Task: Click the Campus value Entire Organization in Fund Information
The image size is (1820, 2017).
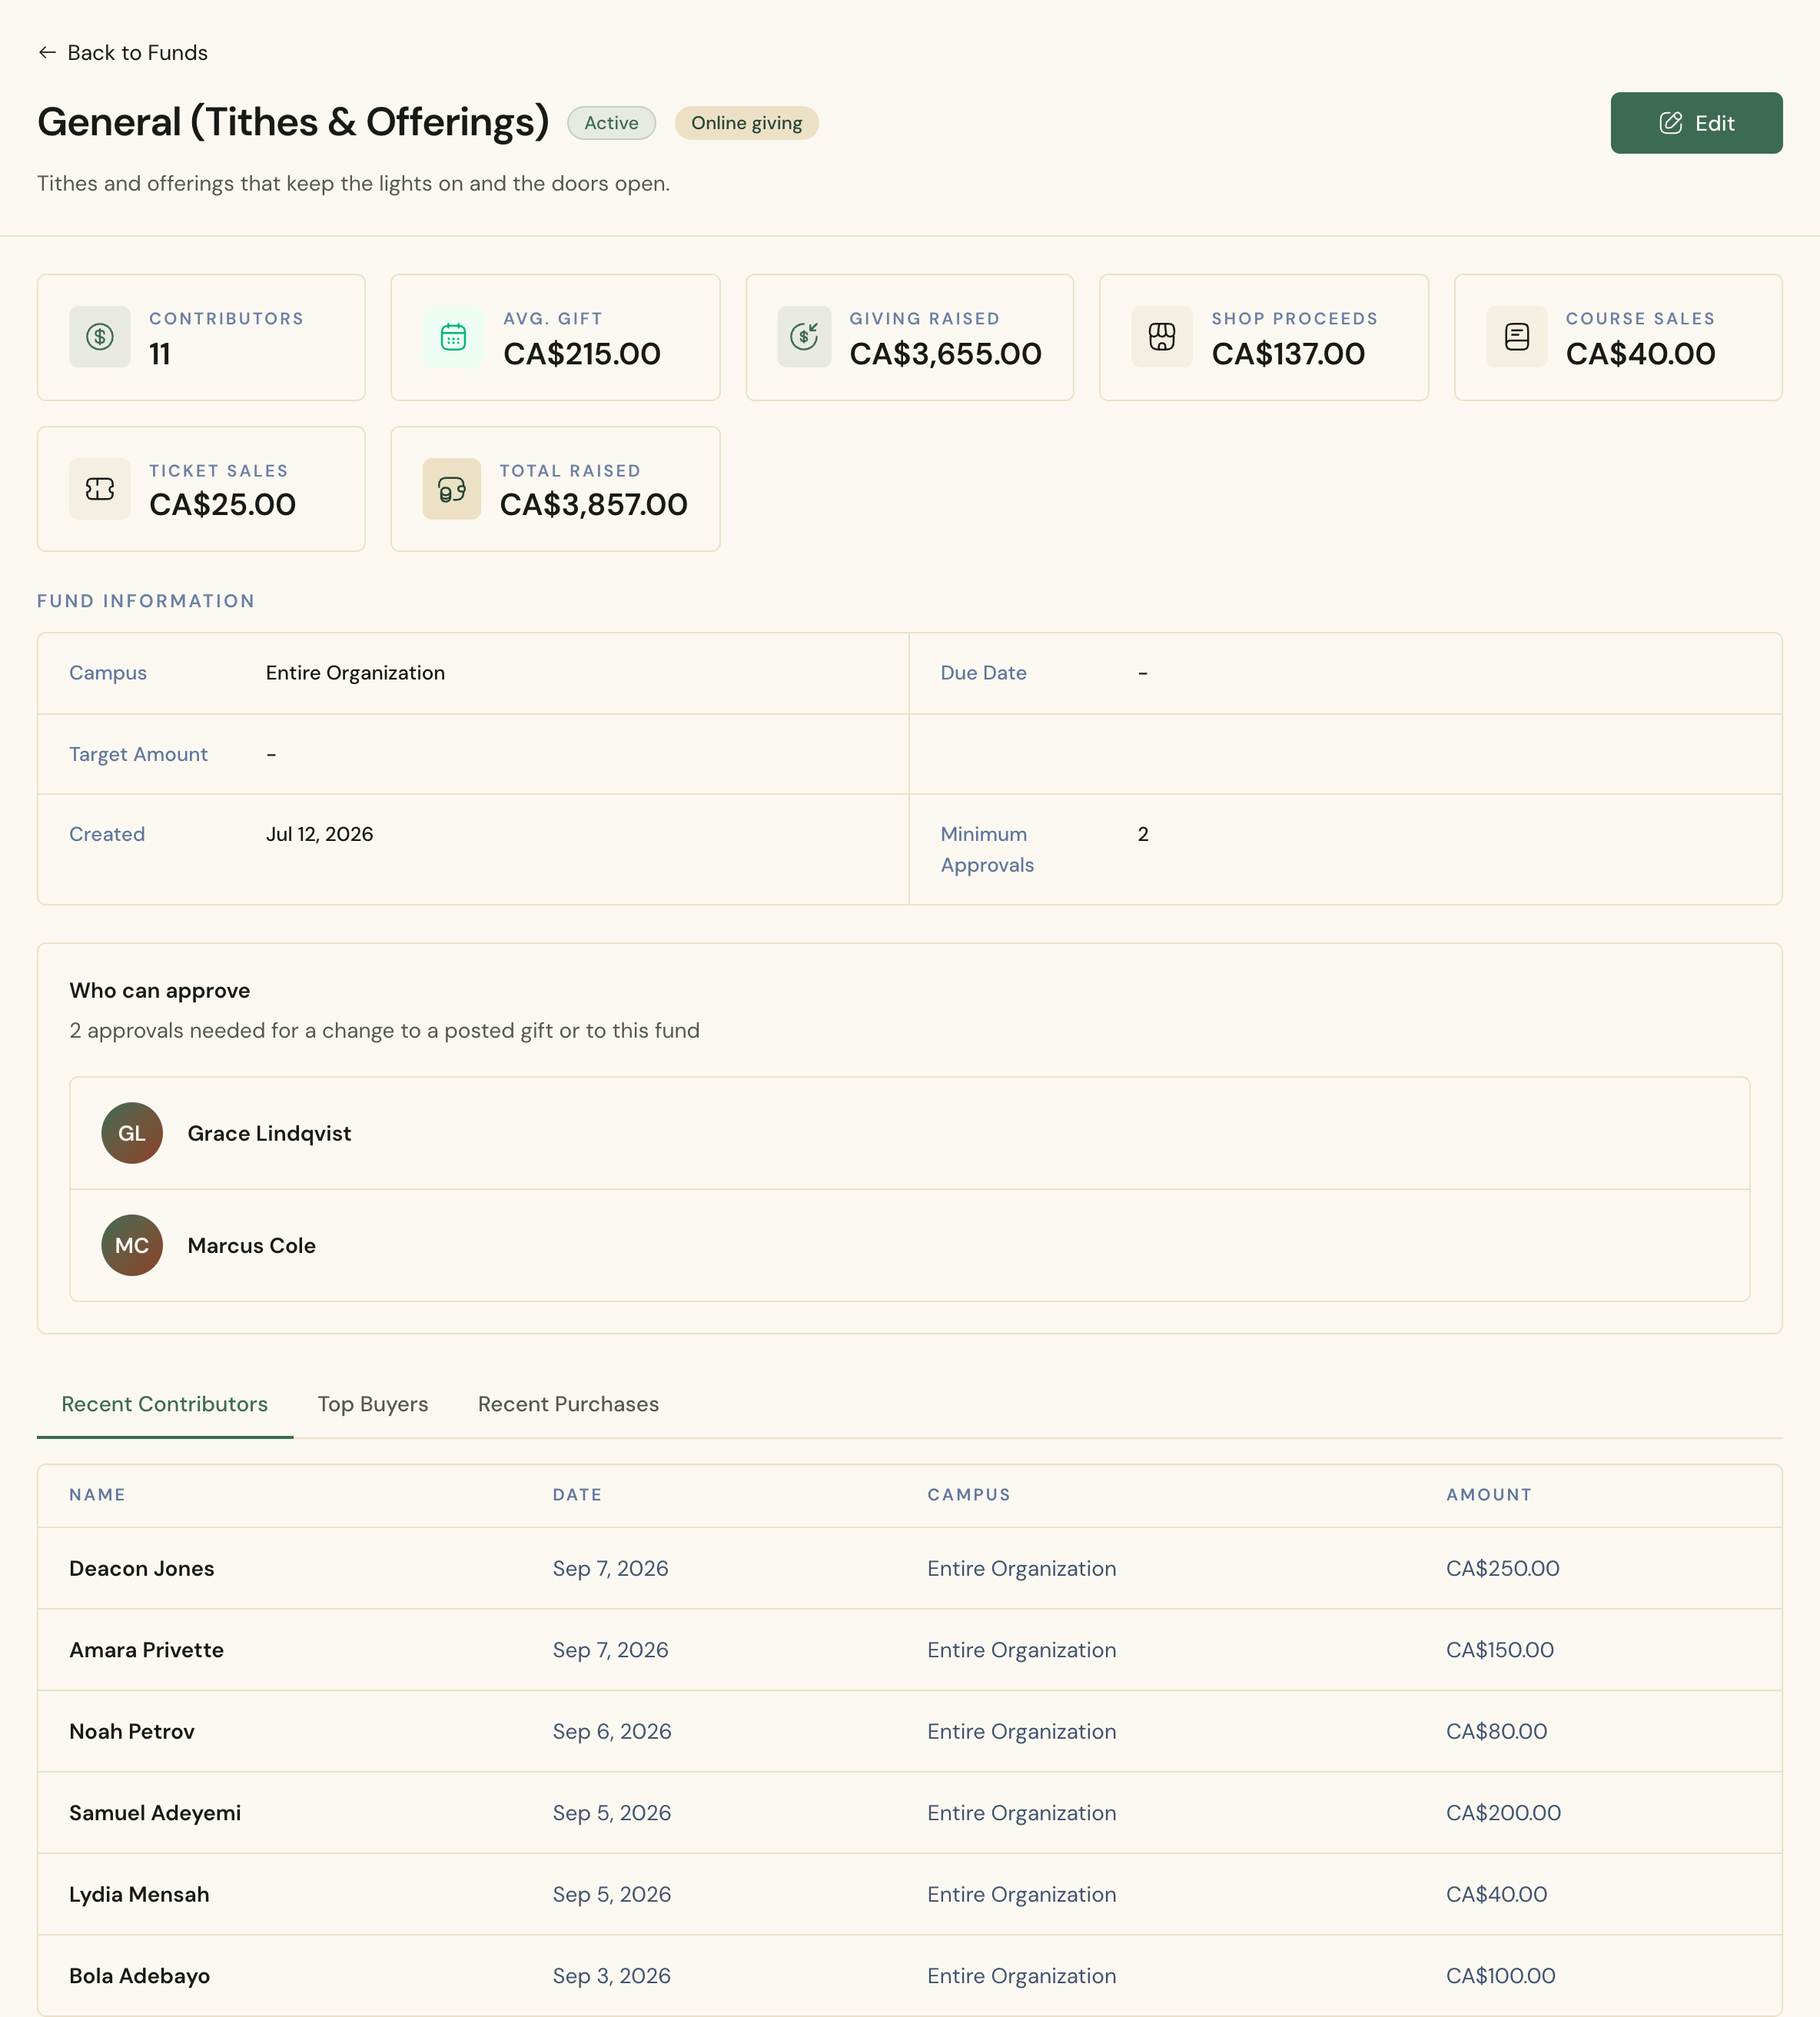Action: (355, 673)
